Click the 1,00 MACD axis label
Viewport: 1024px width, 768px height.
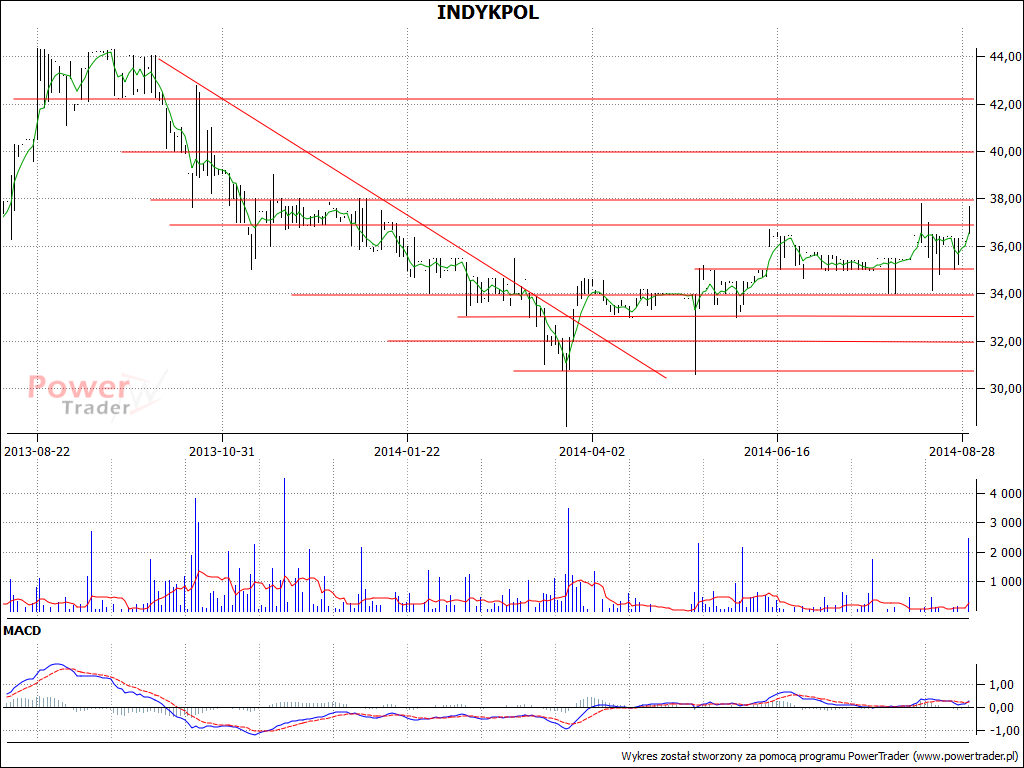tap(1002, 685)
